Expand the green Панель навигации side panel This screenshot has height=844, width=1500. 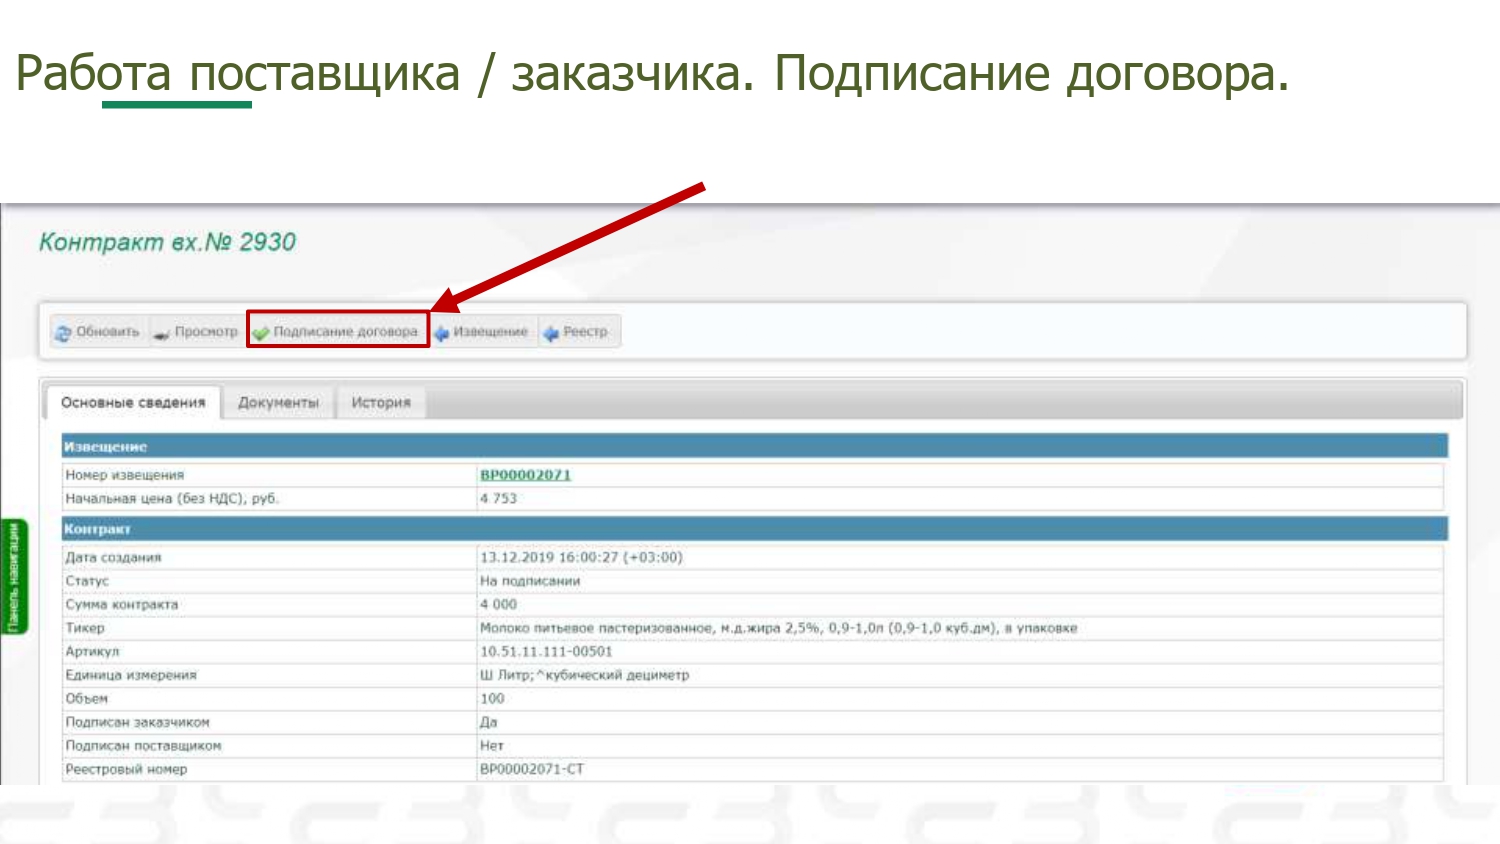click(14, 577)
